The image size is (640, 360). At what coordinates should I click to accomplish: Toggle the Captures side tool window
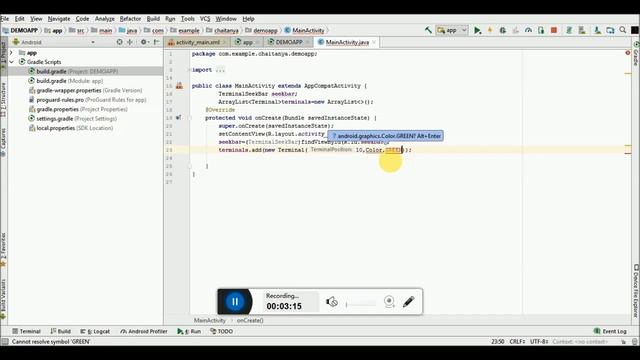point(4,142)
